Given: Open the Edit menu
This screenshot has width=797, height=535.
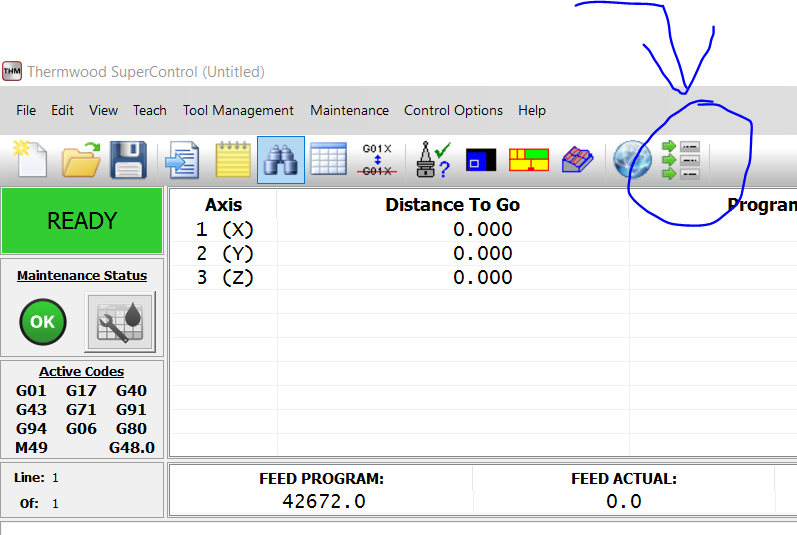Looking at the screenshot, I should [62, 110].
